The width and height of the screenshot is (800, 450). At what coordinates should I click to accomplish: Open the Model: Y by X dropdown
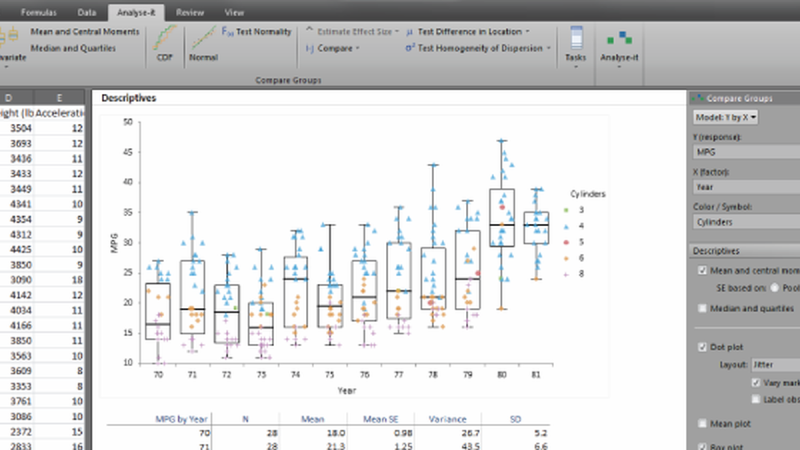click(725, 117)
